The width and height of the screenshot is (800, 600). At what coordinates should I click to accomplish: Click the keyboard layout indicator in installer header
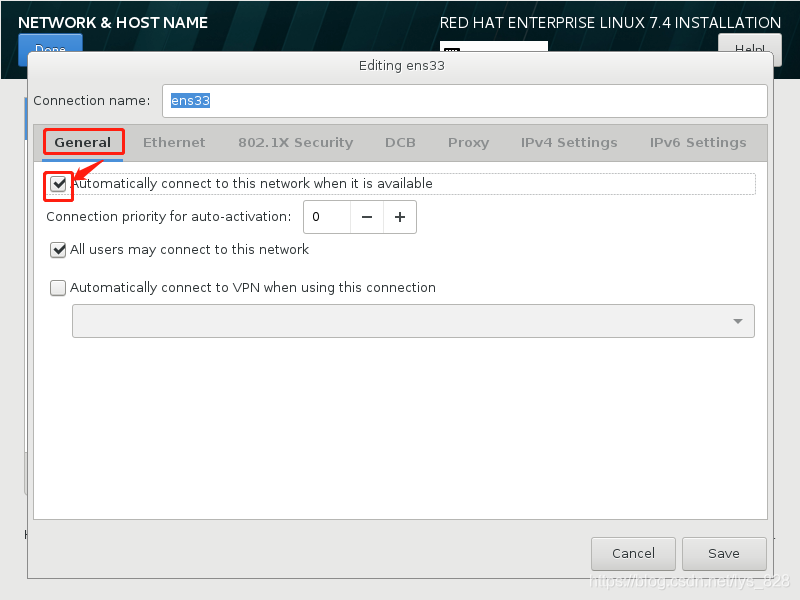(493, 46)
